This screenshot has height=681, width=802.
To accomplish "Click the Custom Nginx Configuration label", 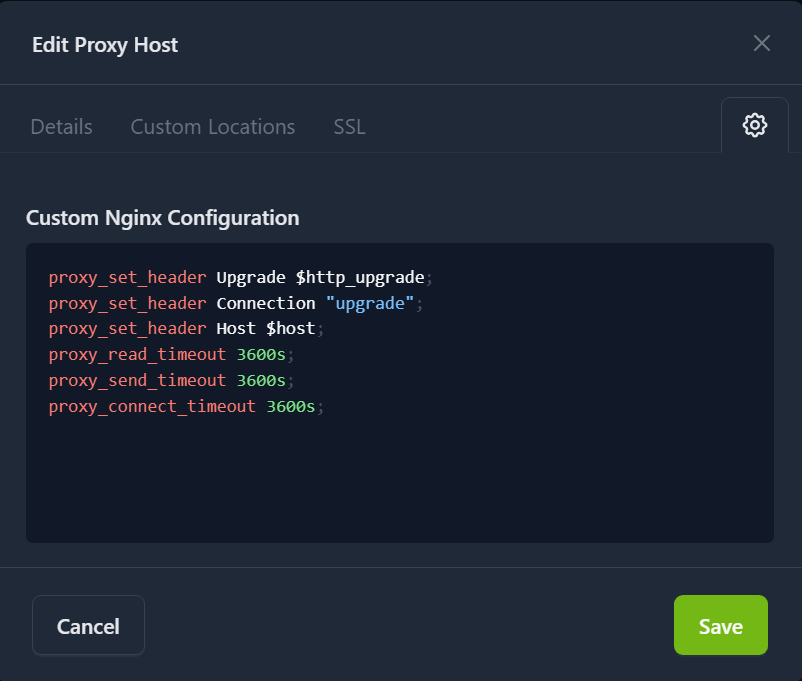I will click(162, 217).
